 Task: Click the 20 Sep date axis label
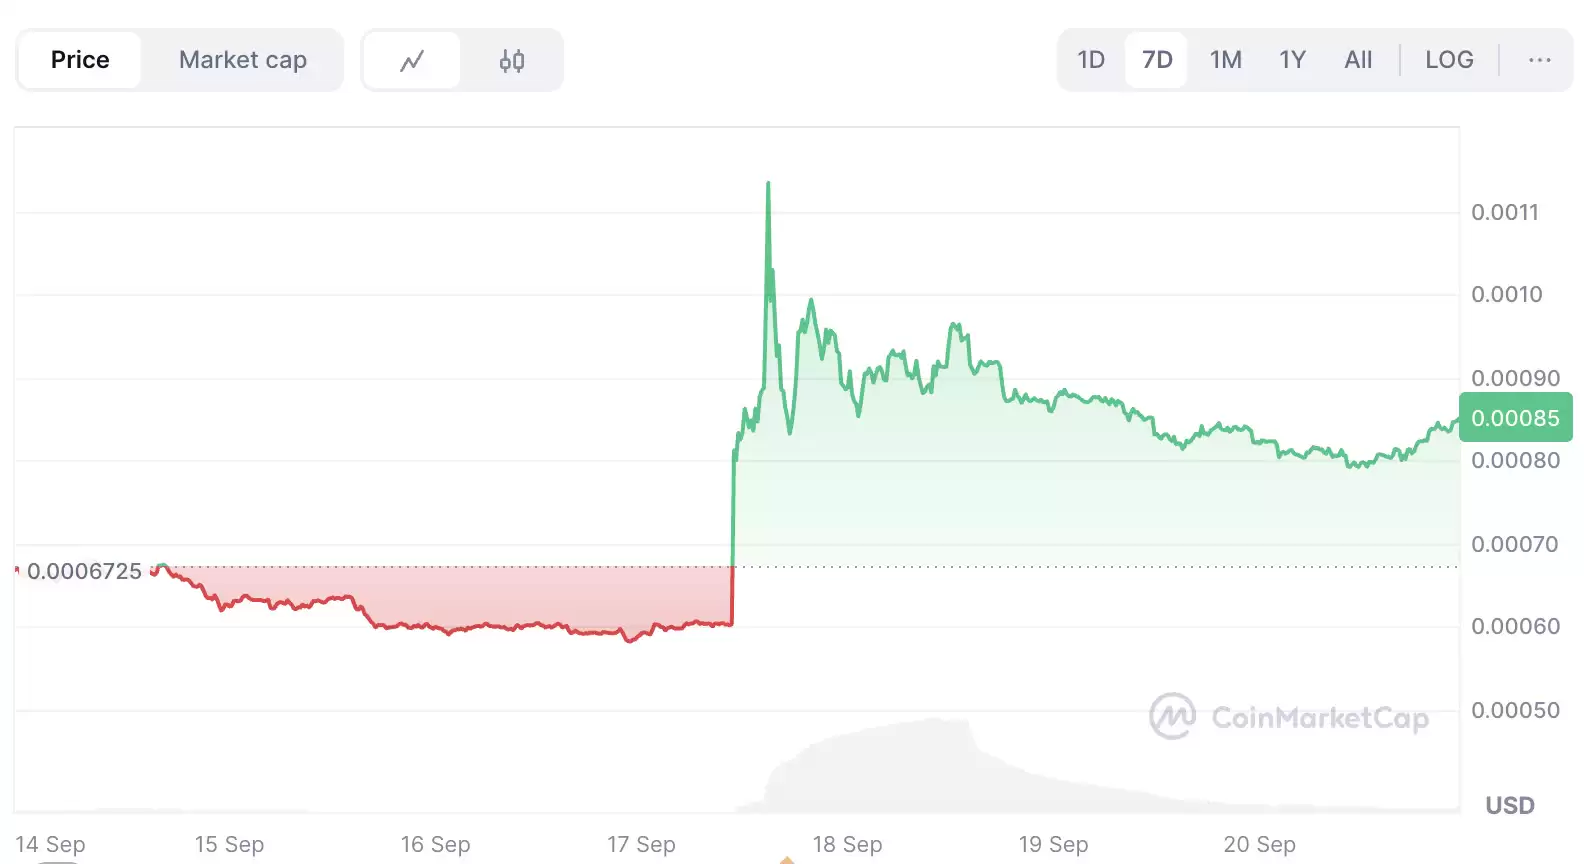coord(1259,844)
